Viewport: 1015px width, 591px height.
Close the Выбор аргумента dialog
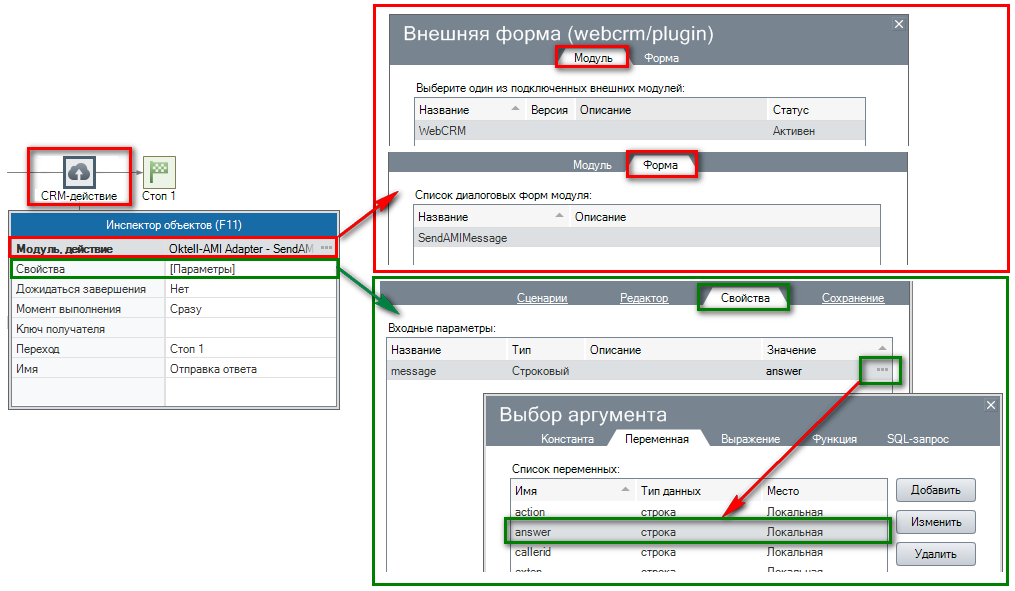pyautogui.click(x=991, y=405)
